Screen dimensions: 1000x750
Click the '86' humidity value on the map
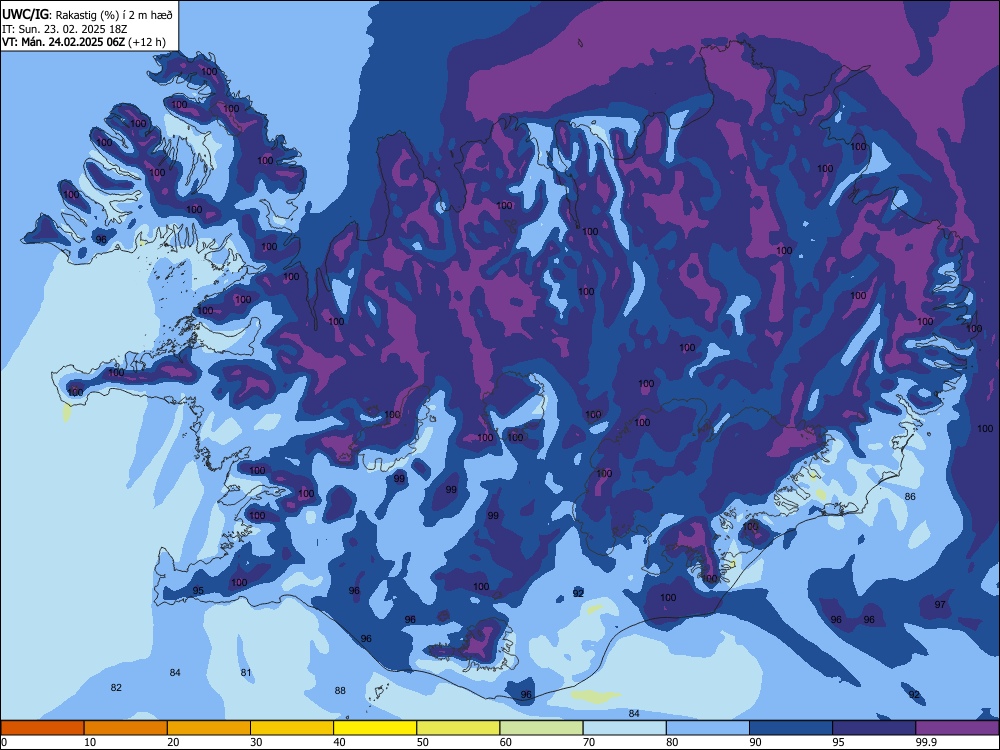pos(910,496)
